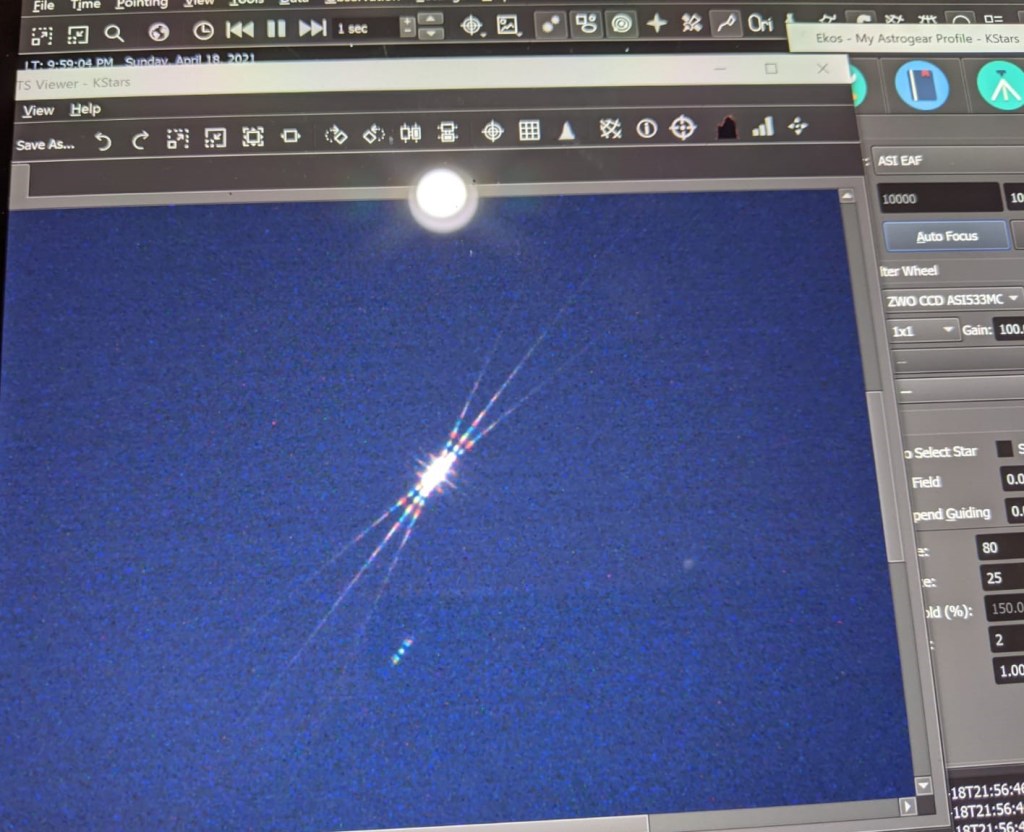
Task: Click Save As... in the FITS toolbar
Action: tap(45, 145)
